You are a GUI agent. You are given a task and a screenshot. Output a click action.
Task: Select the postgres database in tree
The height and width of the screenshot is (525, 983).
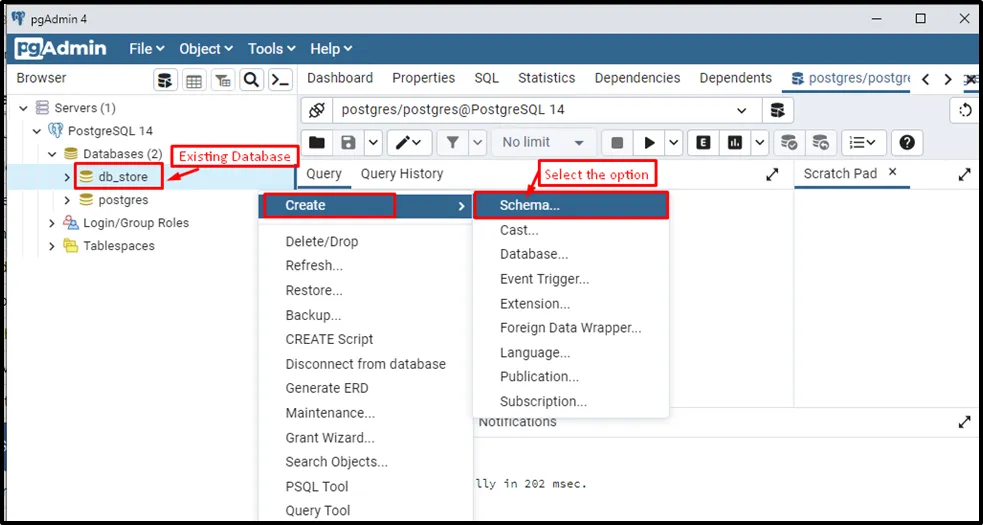[123, 200]
